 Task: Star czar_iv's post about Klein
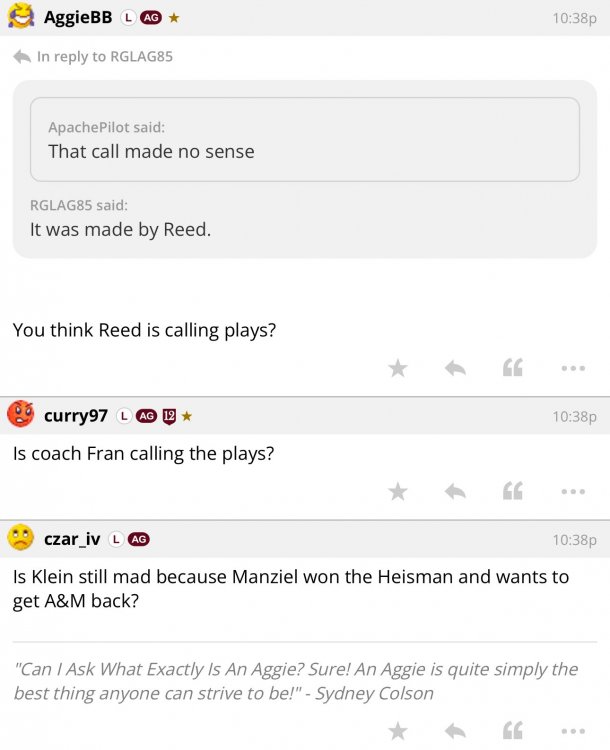[x=398, y=731]
